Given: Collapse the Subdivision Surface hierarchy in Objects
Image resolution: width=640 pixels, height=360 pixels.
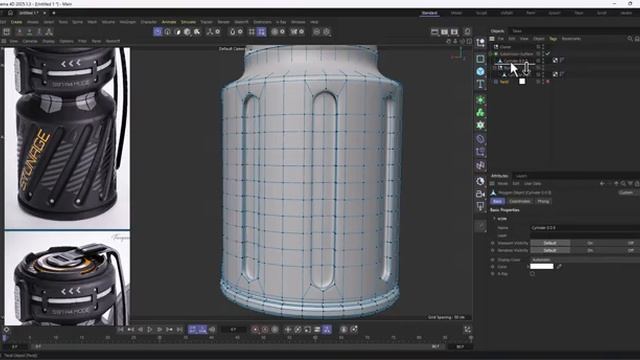Looking at the screenshot, I should [x=491, y=54].
